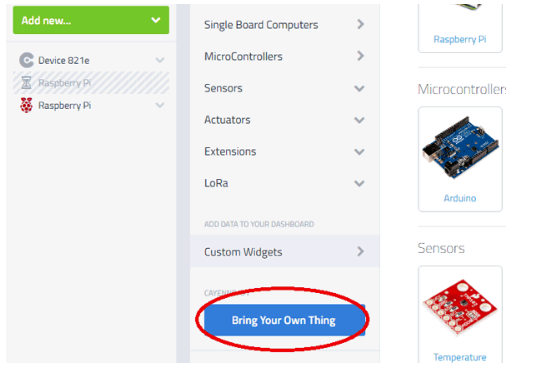Expand the Sensors section arrow

click(359, 89)
